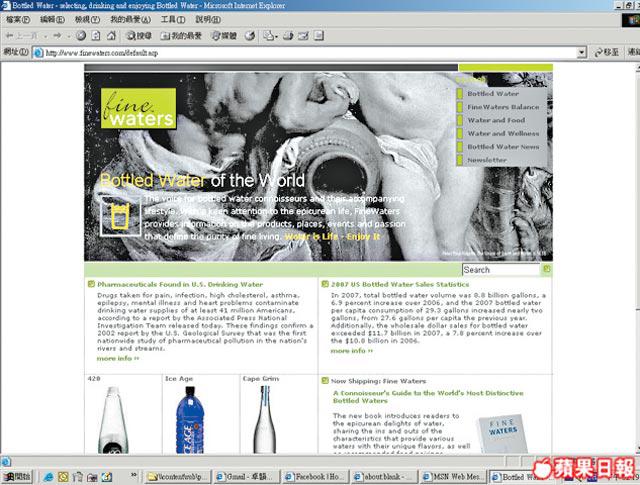This screenshot has width=640, height=485.
Task: Open the 我的最愛(A) Favorites menu
Action: click(x=130, y=20)
